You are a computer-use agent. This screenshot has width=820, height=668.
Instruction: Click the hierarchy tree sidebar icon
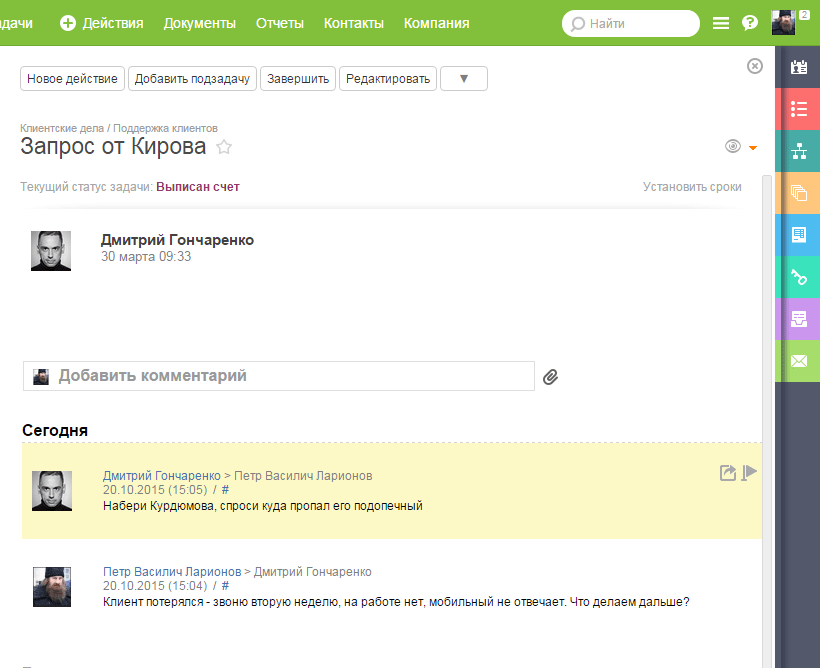point(798,151)
